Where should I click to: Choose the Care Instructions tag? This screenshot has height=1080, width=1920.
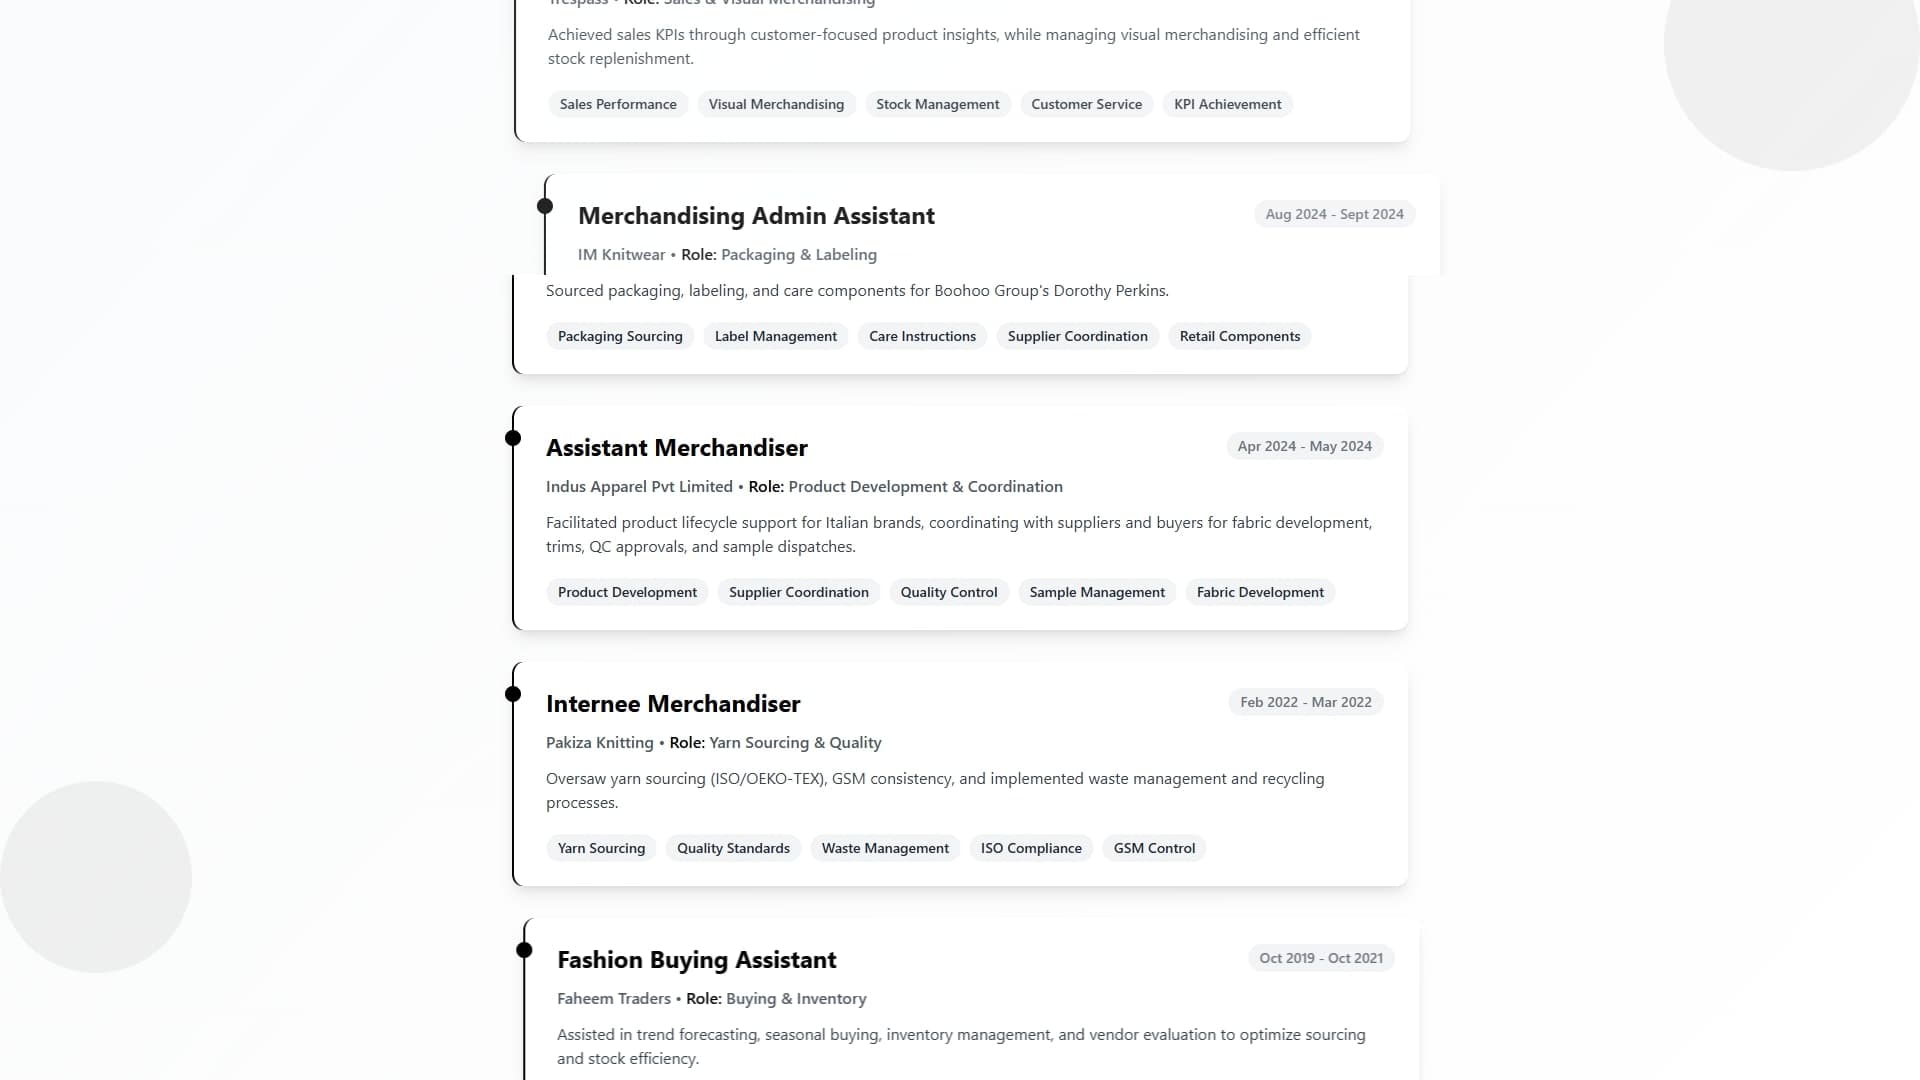(x=922, y=336)
